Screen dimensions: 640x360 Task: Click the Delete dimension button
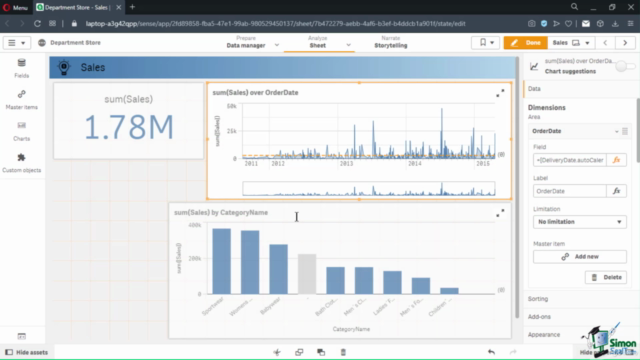[x=606, y=277]
